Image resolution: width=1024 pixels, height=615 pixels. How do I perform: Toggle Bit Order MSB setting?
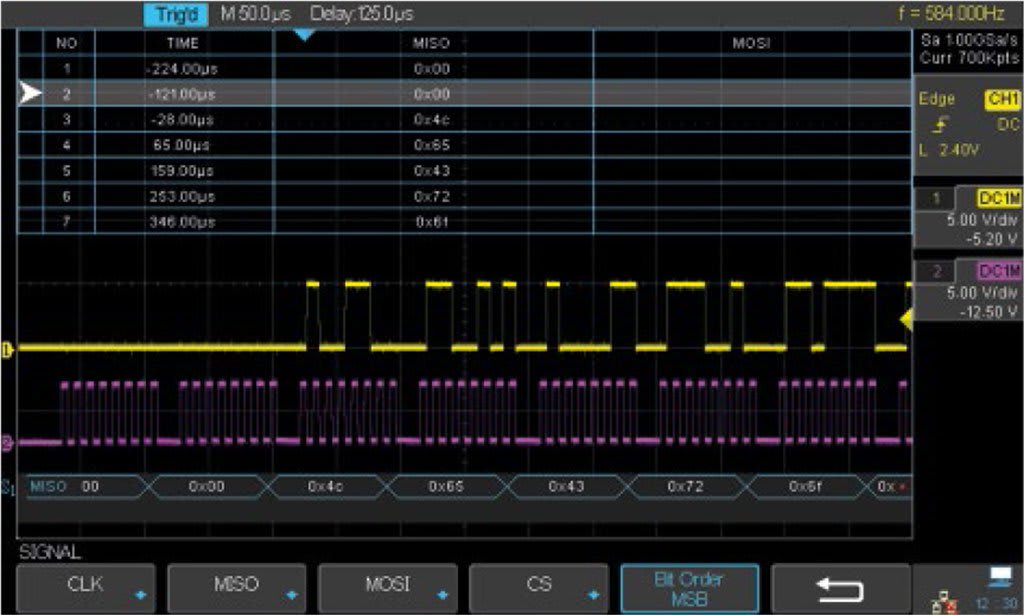point(690,588)
